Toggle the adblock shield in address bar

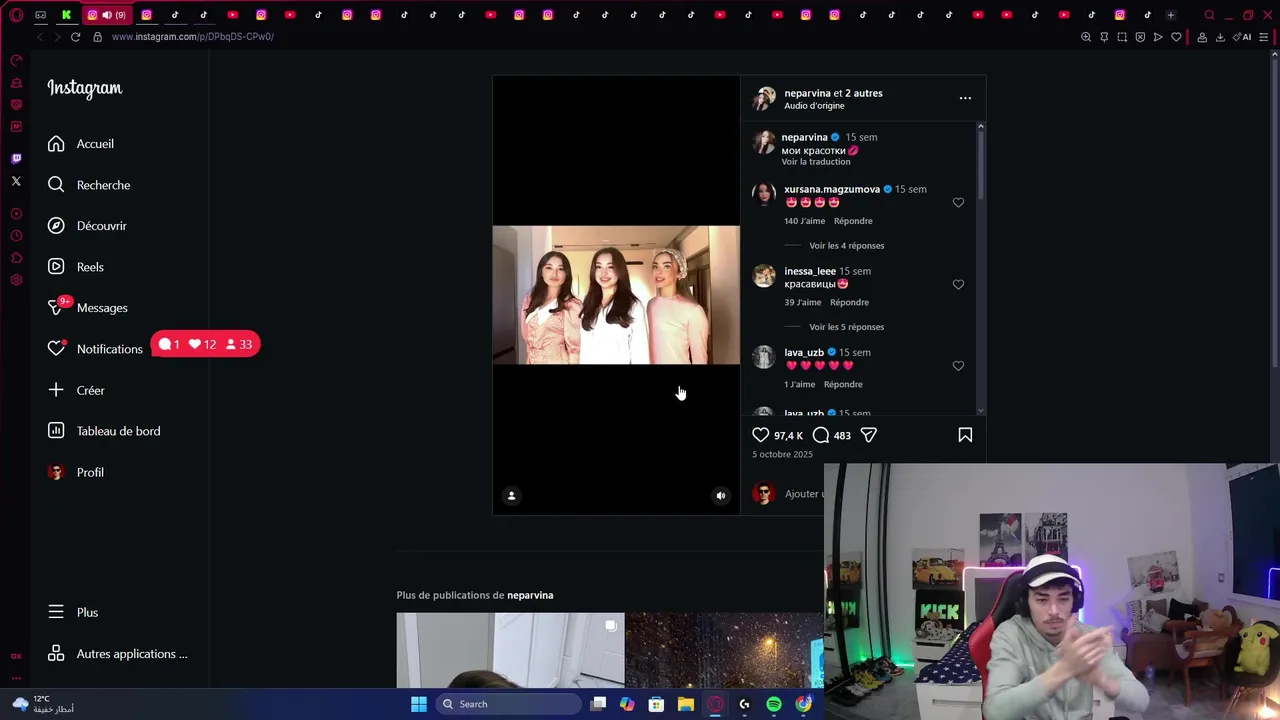click(1140, 37)
